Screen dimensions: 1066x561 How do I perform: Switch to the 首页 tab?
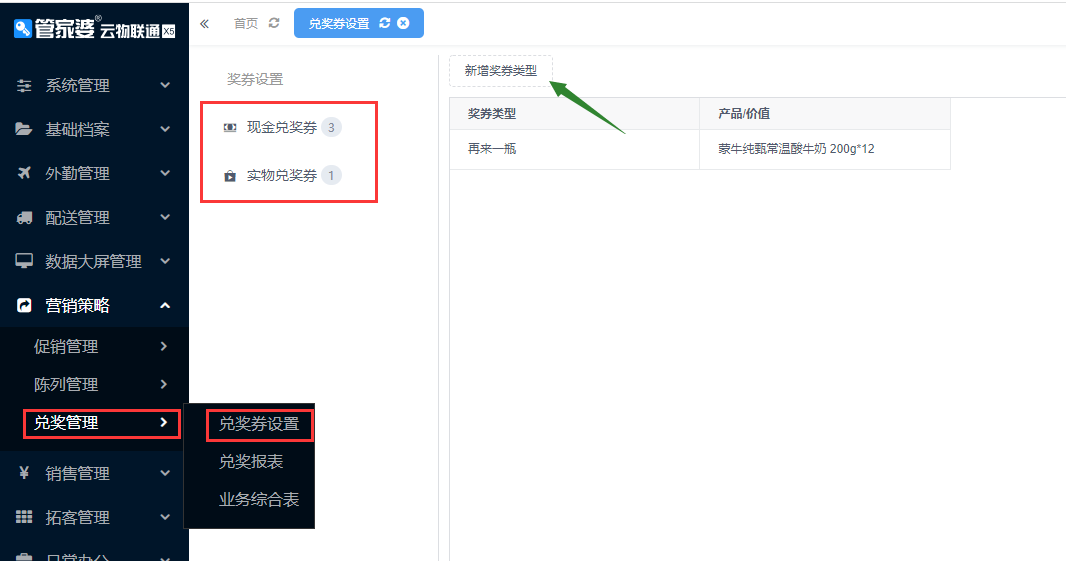pyautogui.click(x=245, y=23)
